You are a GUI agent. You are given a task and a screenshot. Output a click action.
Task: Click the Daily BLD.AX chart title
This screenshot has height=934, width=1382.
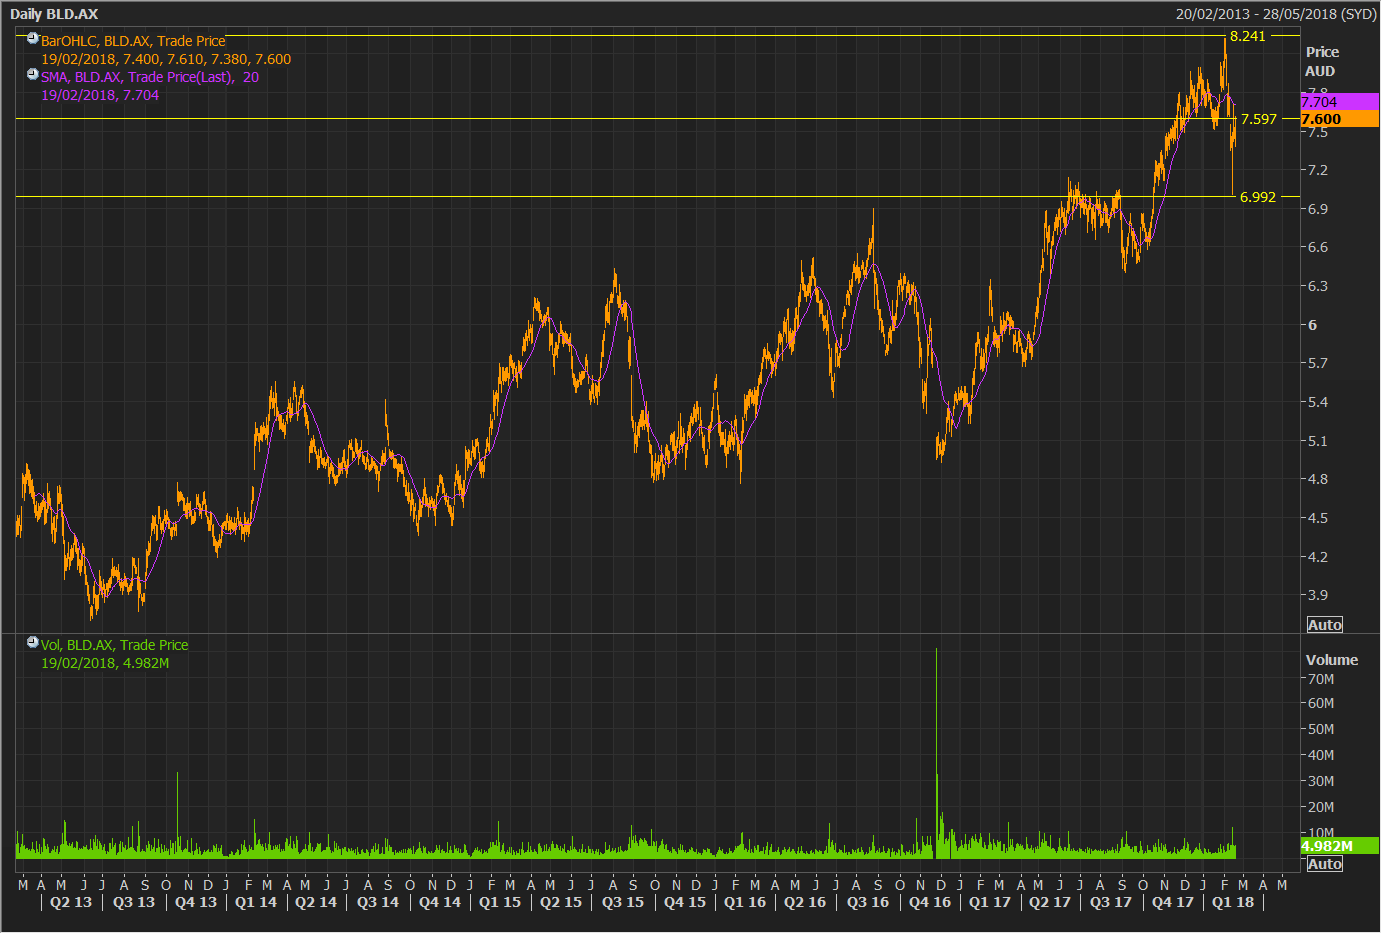pyautogui.click(x=54, y=14)
